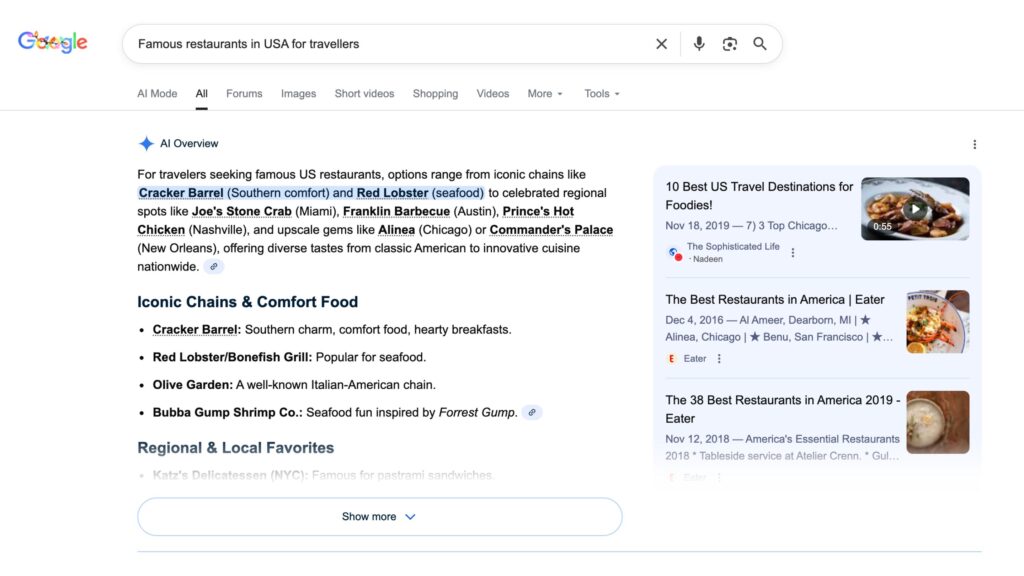Open the Commander's Palace link
1024x576 pixels.
[x=551, y=230]
